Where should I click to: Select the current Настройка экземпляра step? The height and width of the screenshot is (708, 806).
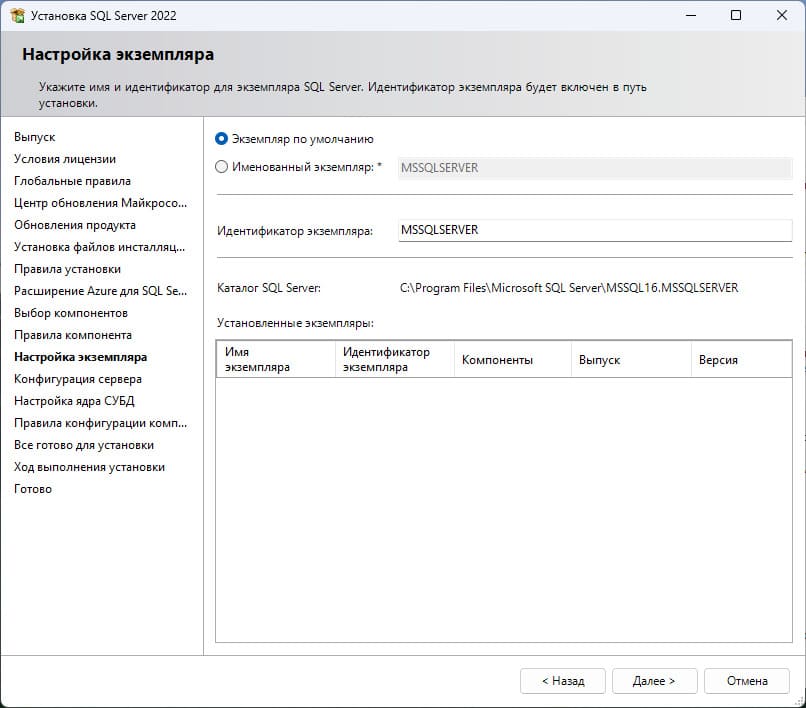[81, 357]
